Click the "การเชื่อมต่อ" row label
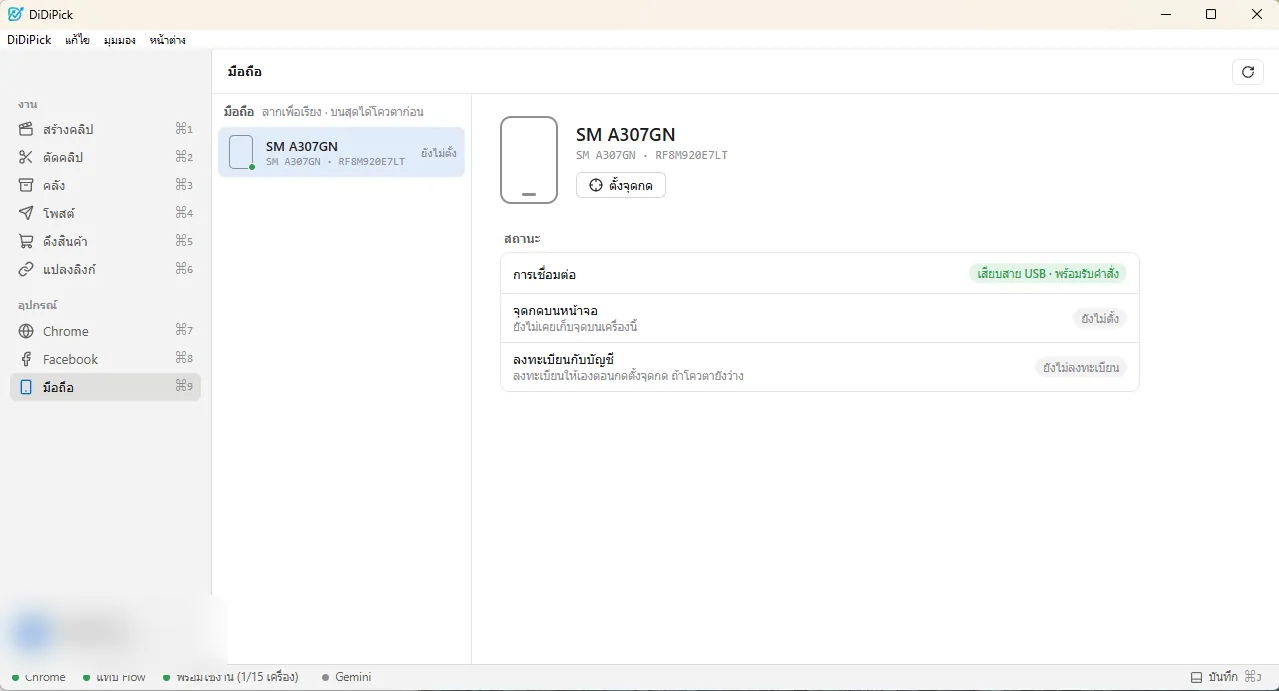The width and height of the screenshot is (1279, 691). click(x=544, y=274)
